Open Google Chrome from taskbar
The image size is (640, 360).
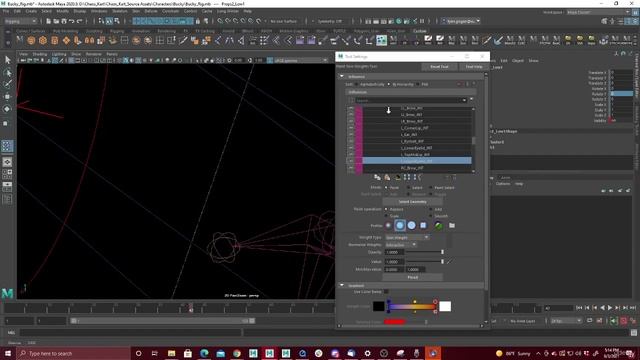237,353
